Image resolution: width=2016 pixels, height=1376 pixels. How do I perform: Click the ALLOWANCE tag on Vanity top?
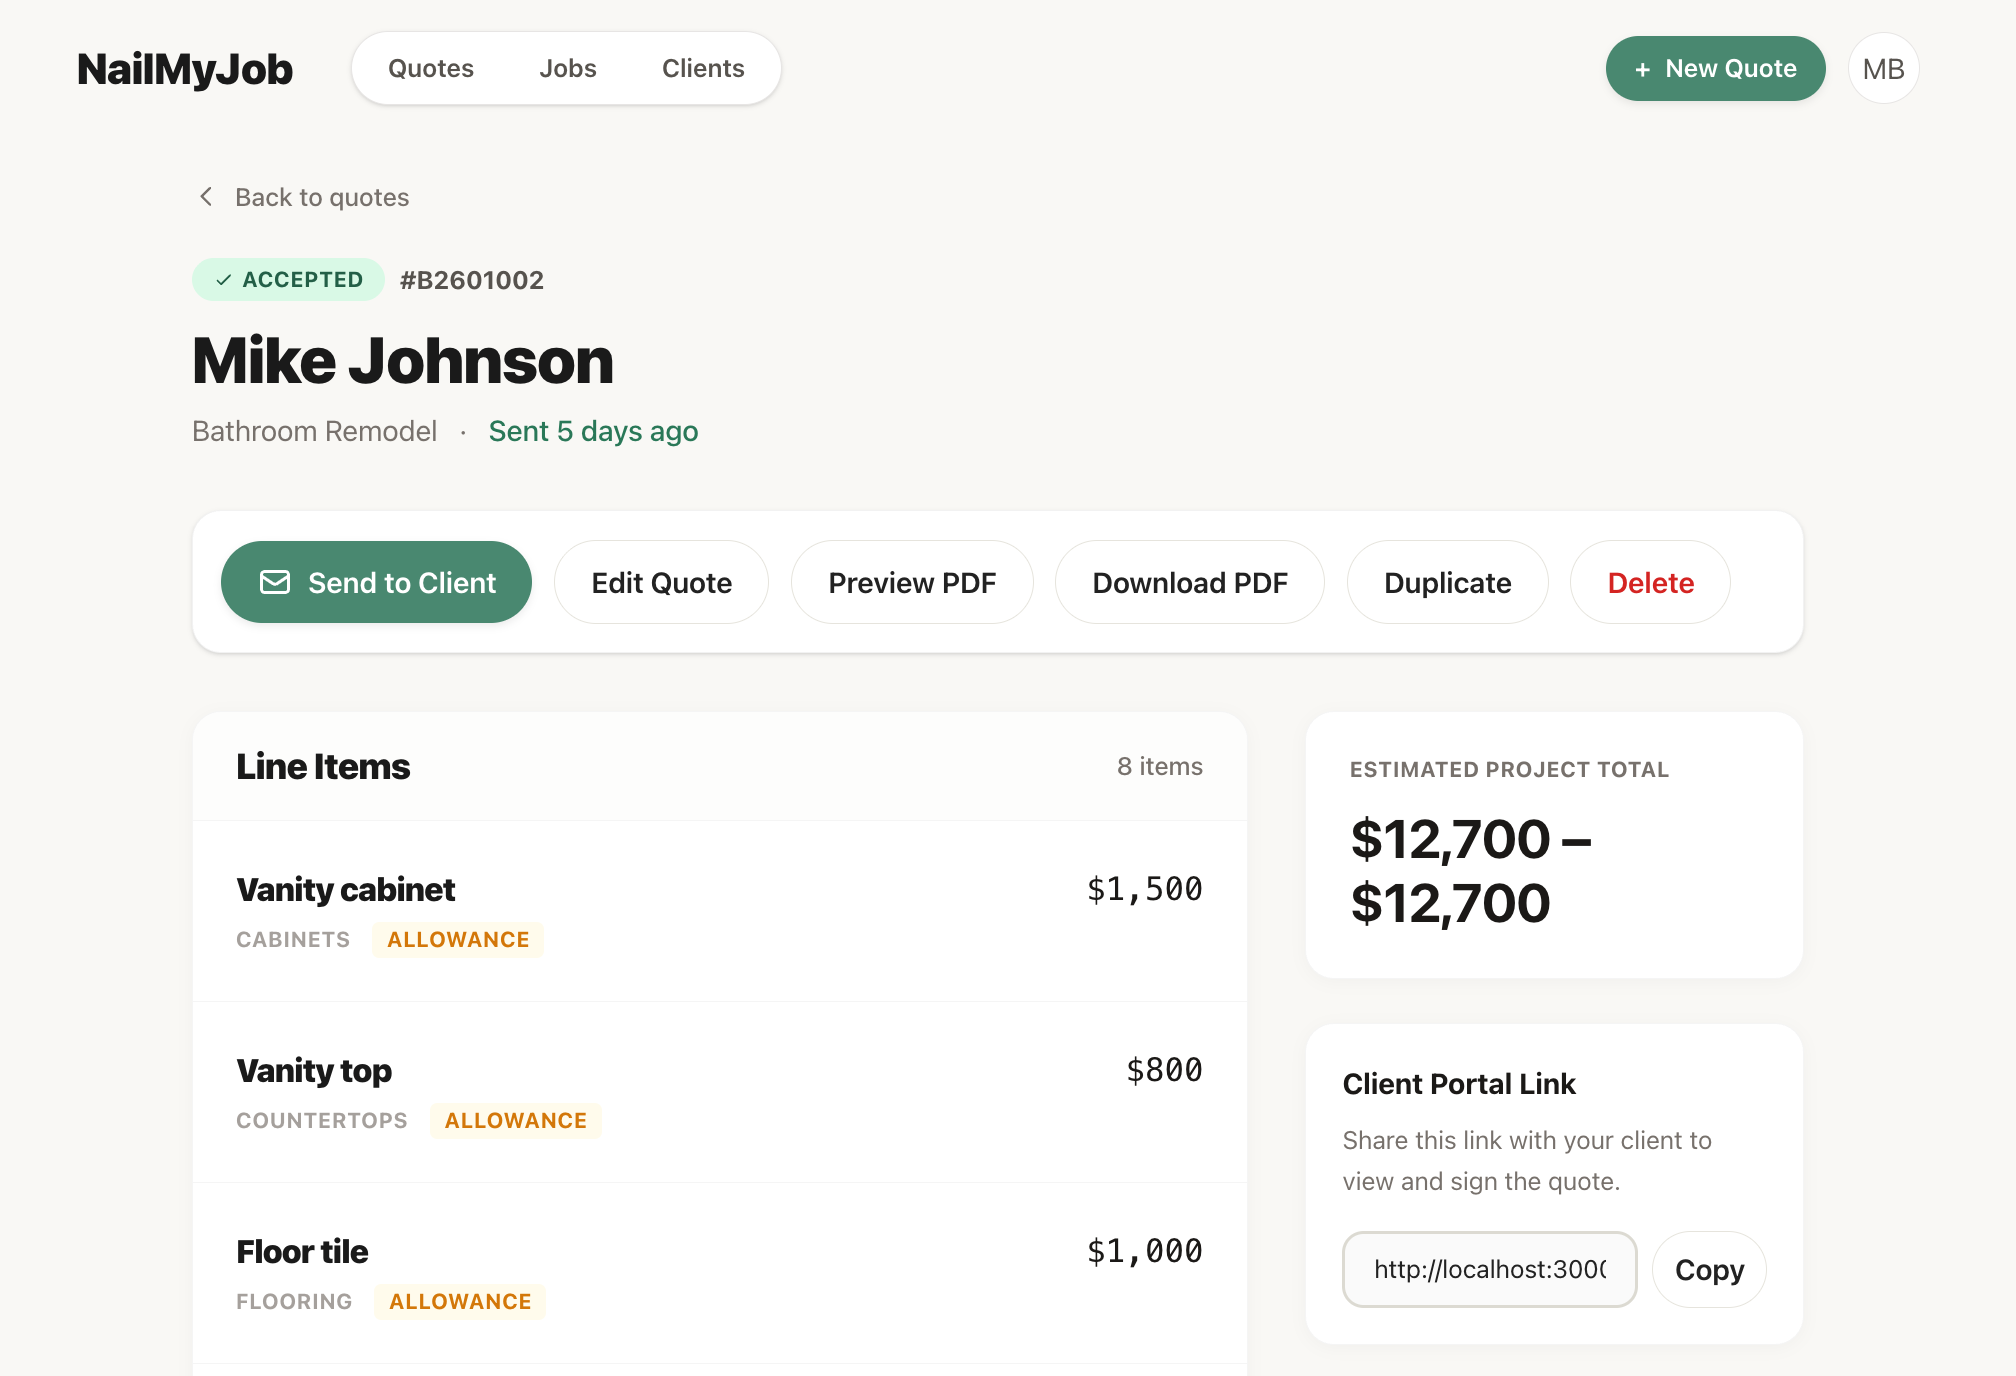click(516, 1120)
